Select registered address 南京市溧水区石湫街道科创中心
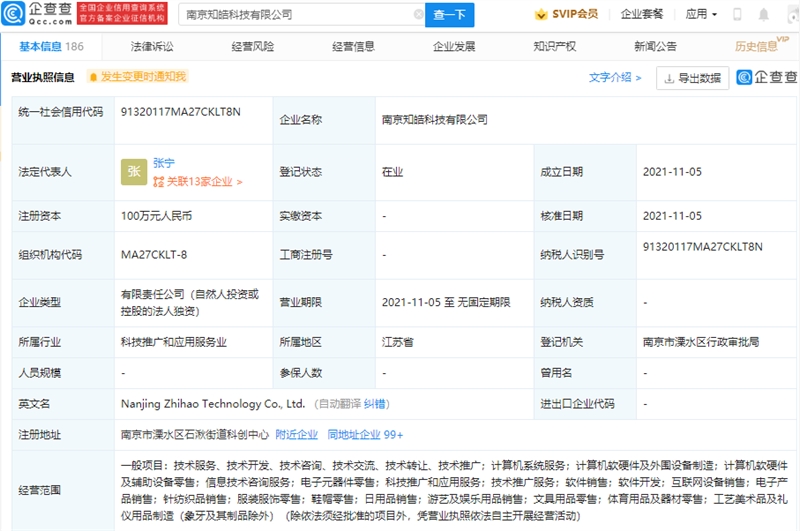This screenshot has width=800, height=531. (195, 435)
